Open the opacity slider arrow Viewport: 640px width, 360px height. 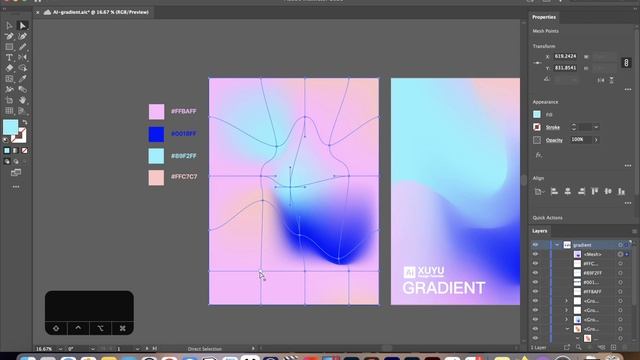tap(596, 140)
